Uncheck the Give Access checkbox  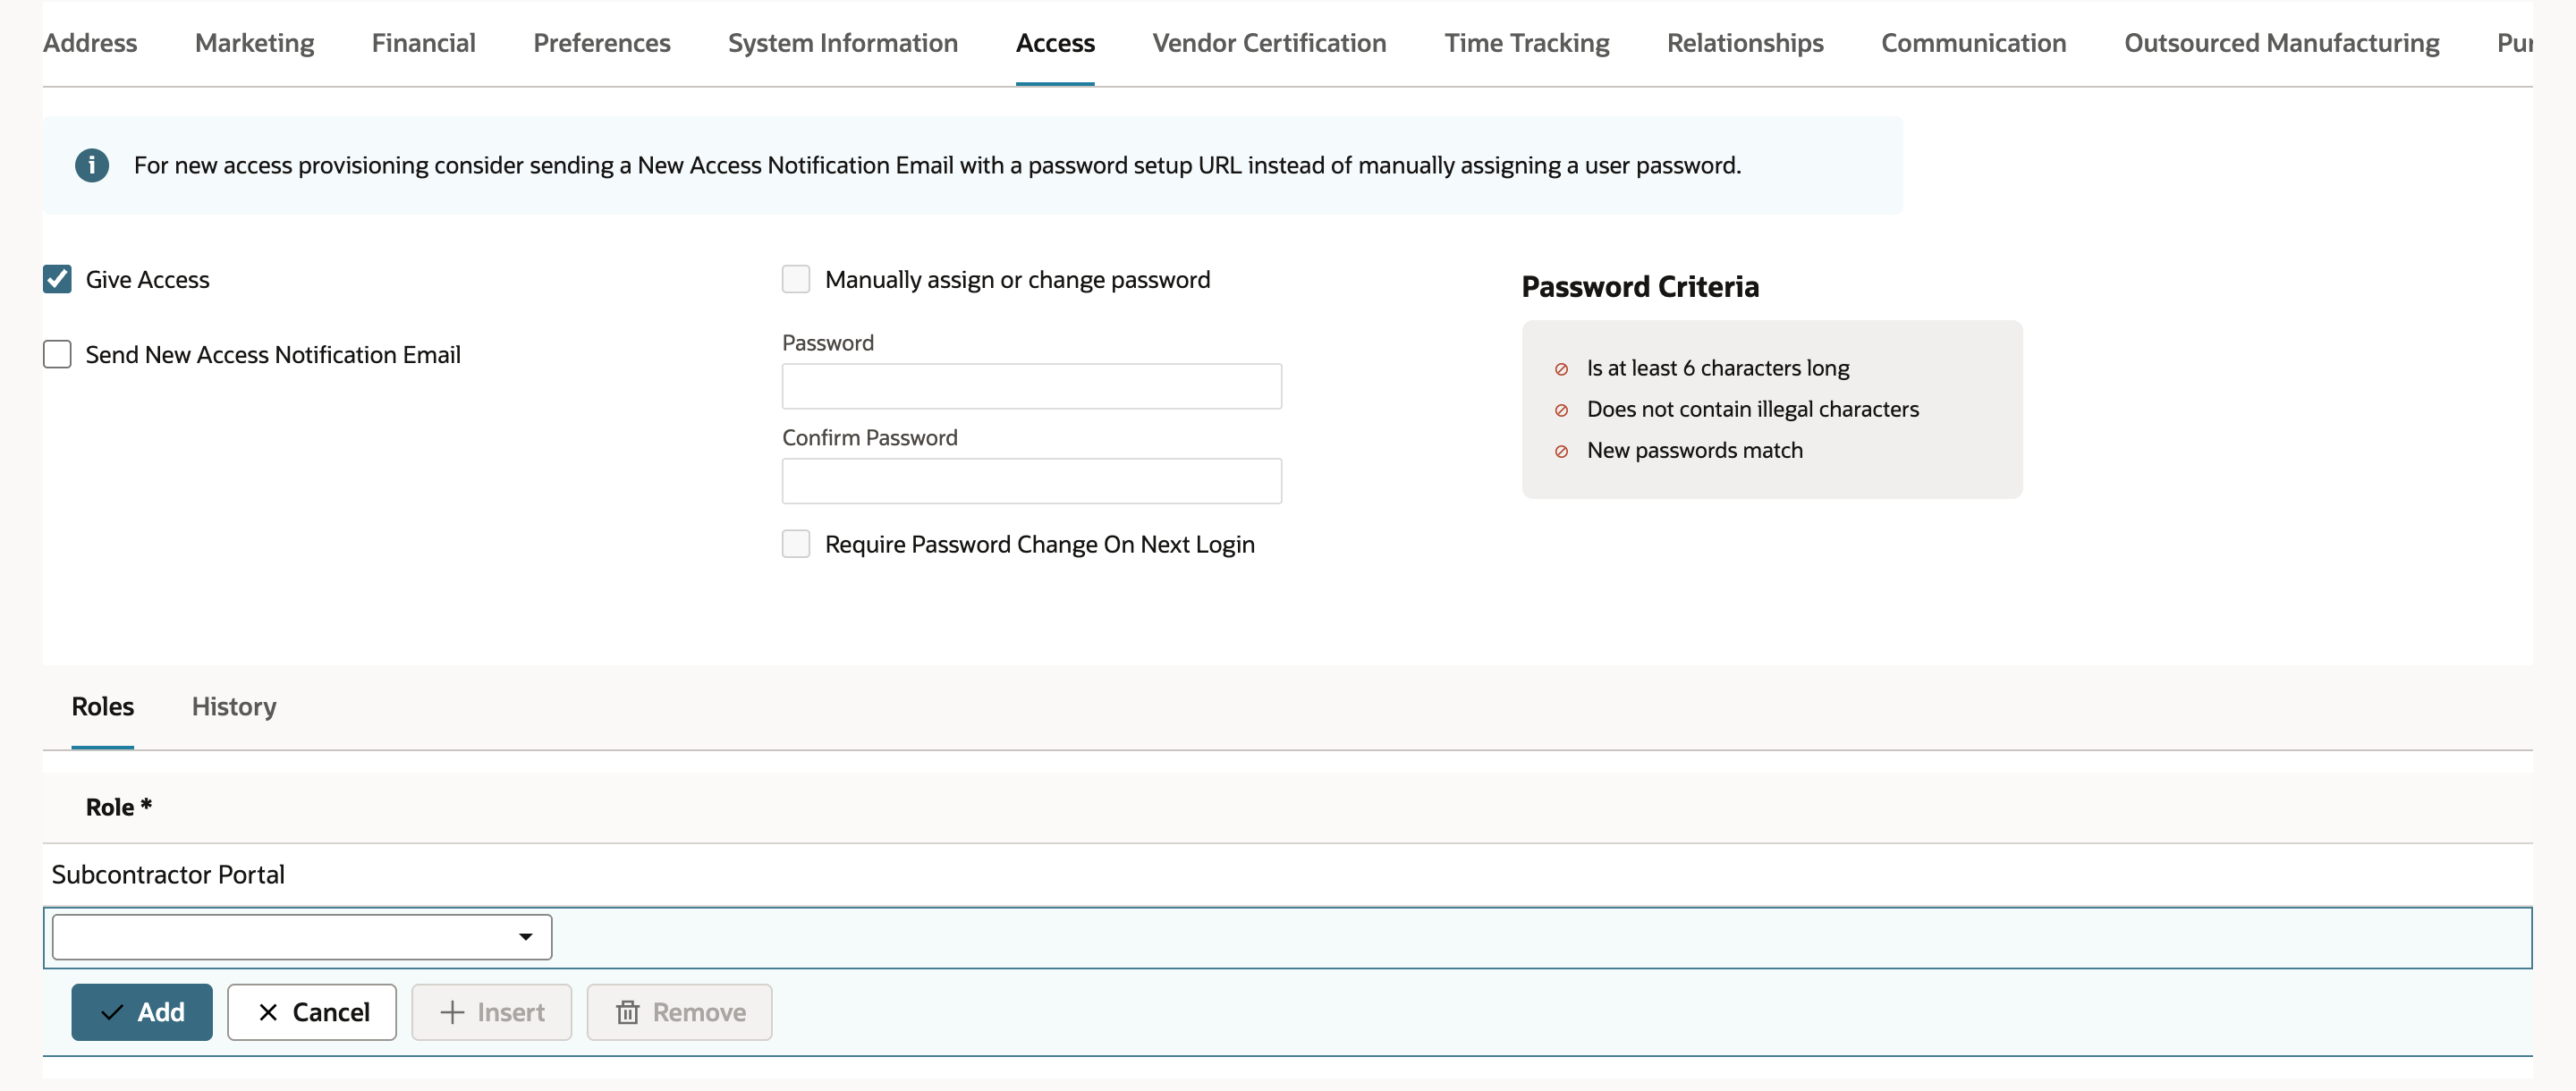(57, 279)
